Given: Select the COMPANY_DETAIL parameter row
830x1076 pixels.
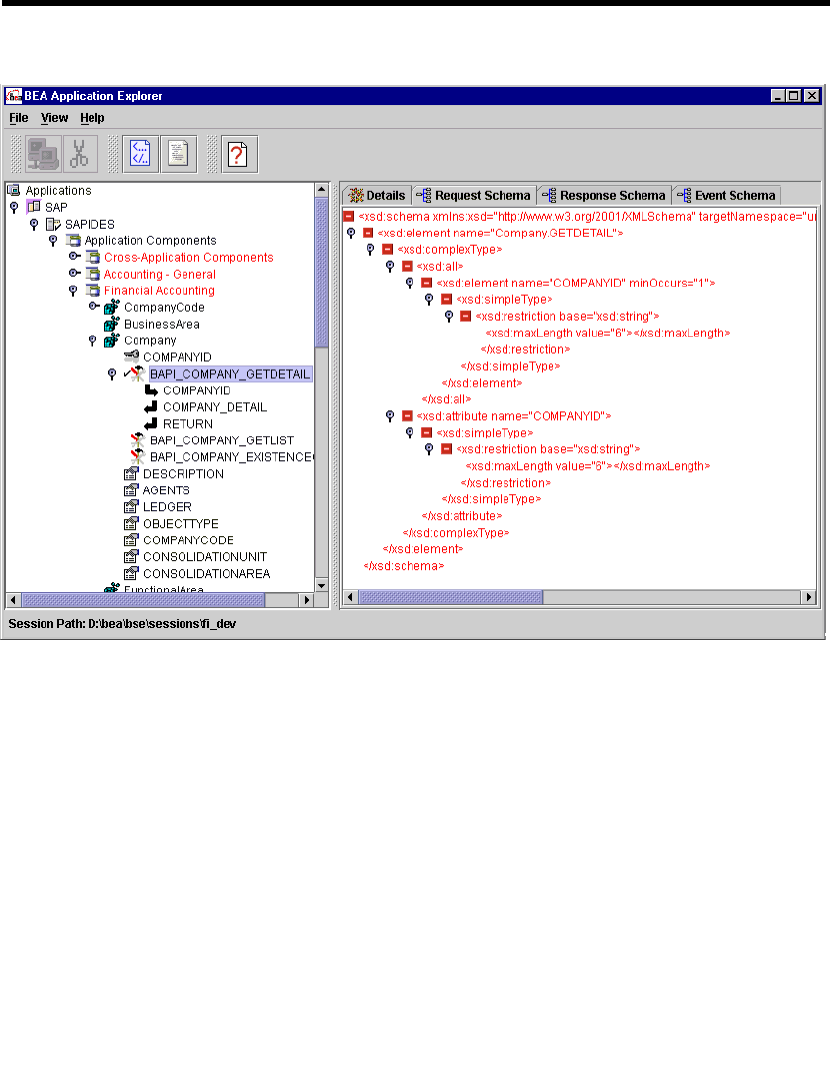Looking at the screenshot, I should [x=215, y=407].
